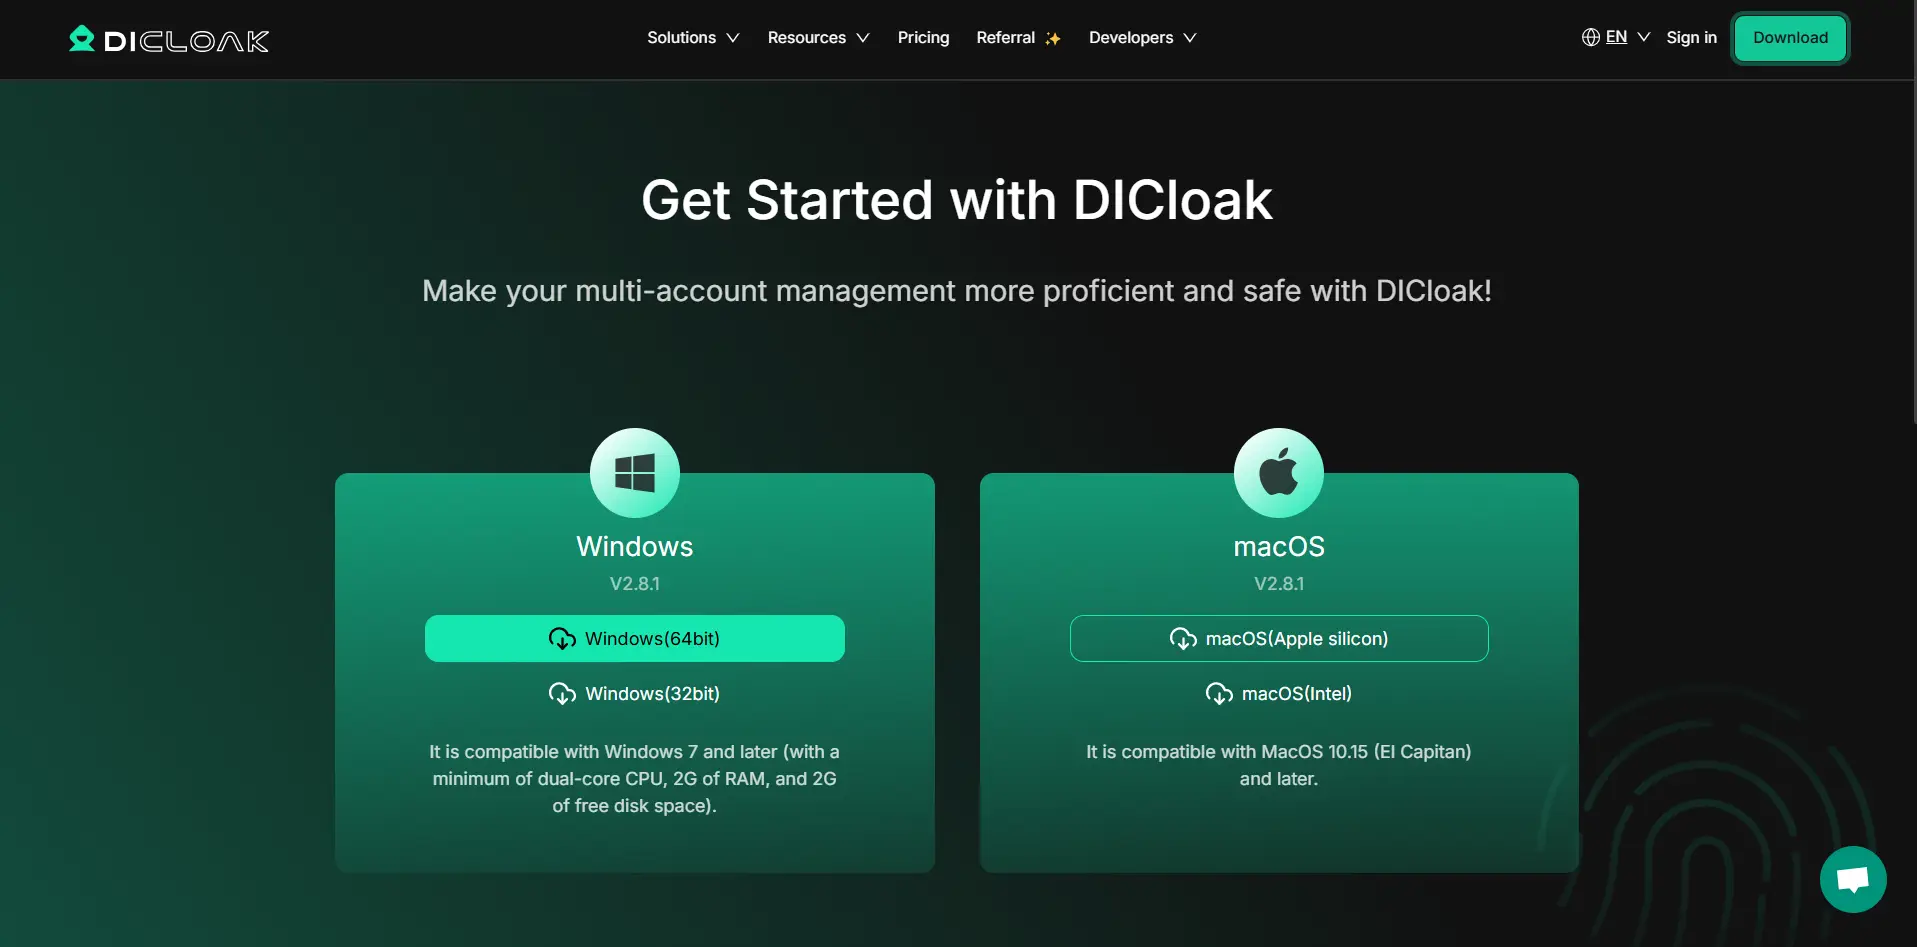This screenshot has height=947, width=1917.
Task: Click cloud download icon beside Windows(32bit)
Action: tap(562, 693)
